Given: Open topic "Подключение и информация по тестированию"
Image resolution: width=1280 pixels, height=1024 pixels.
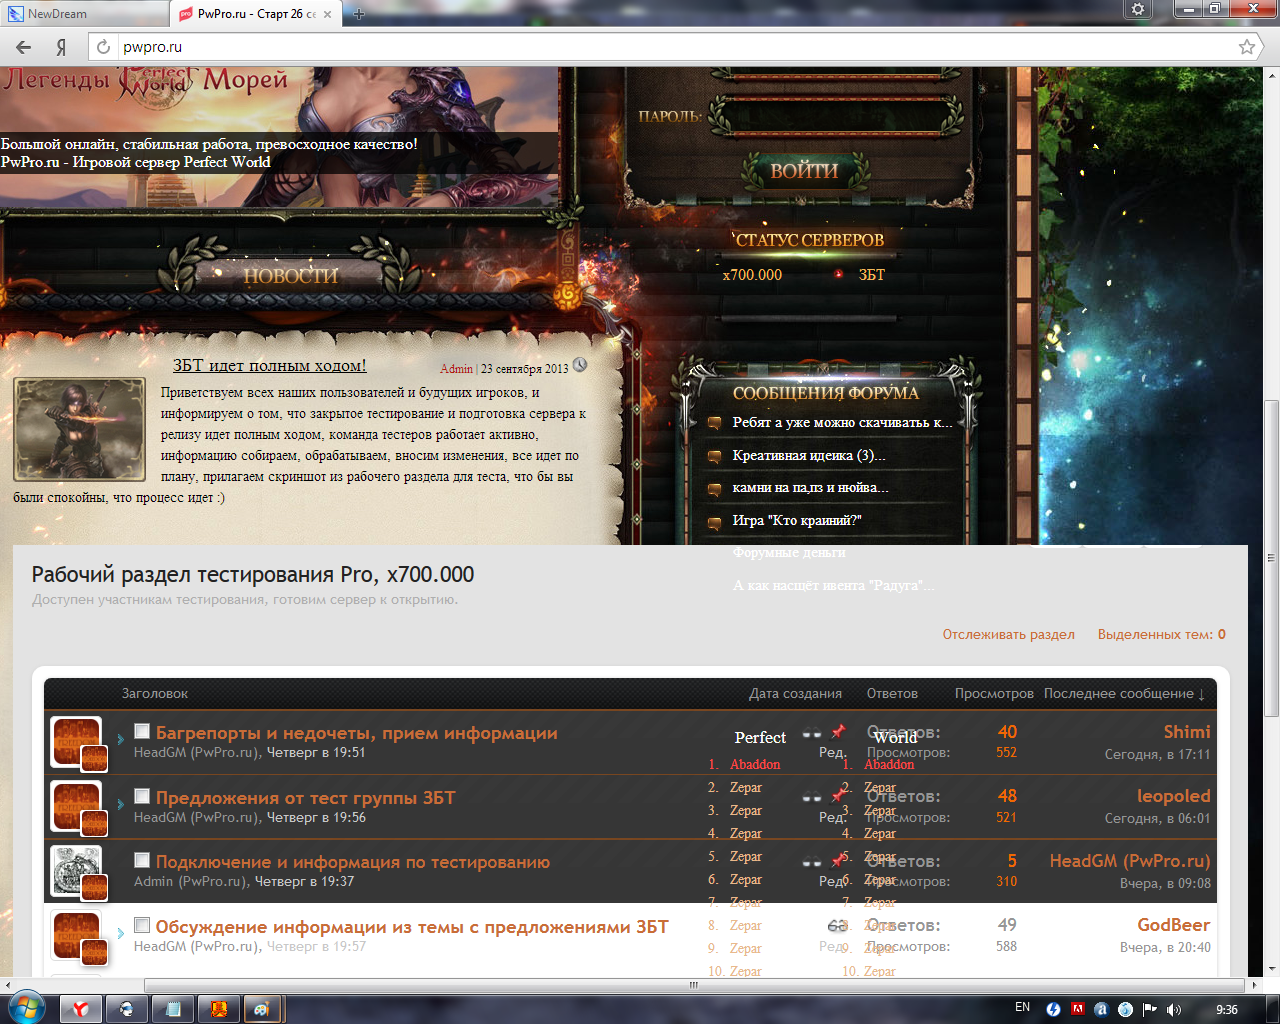Looking at the screenshot, I should click(x=353, y=862).
